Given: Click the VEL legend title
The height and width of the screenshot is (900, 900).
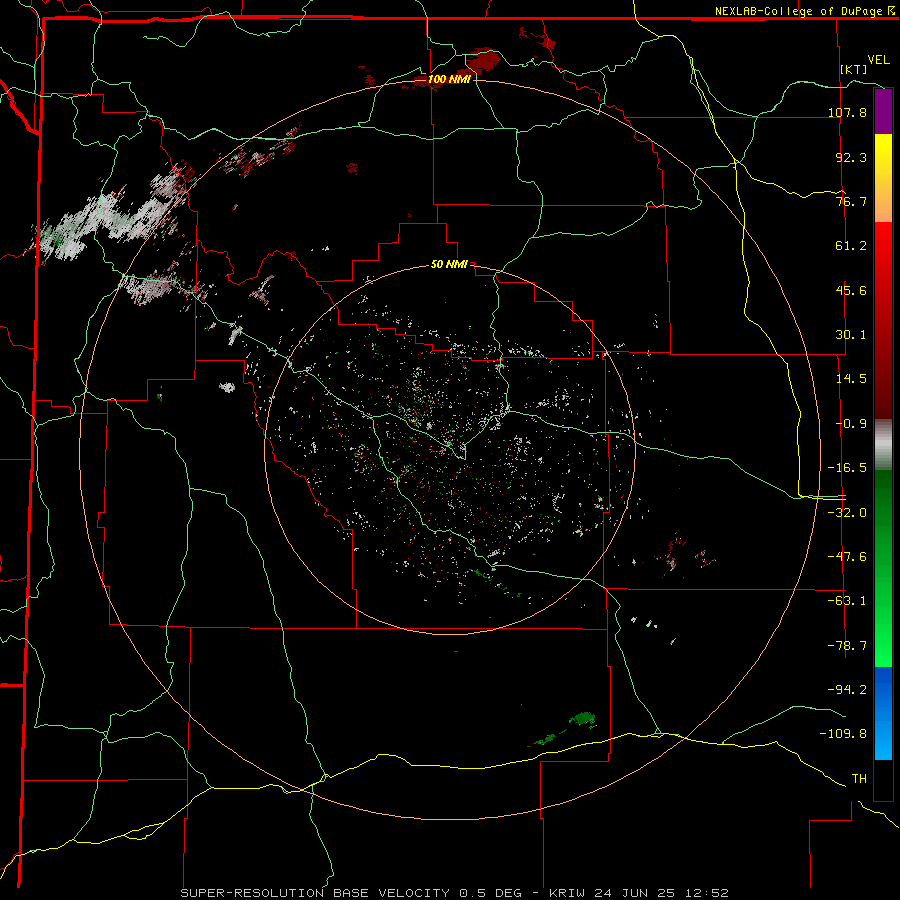Looking at the screenshot, I should pyautogui.click(x=879, y=60).
